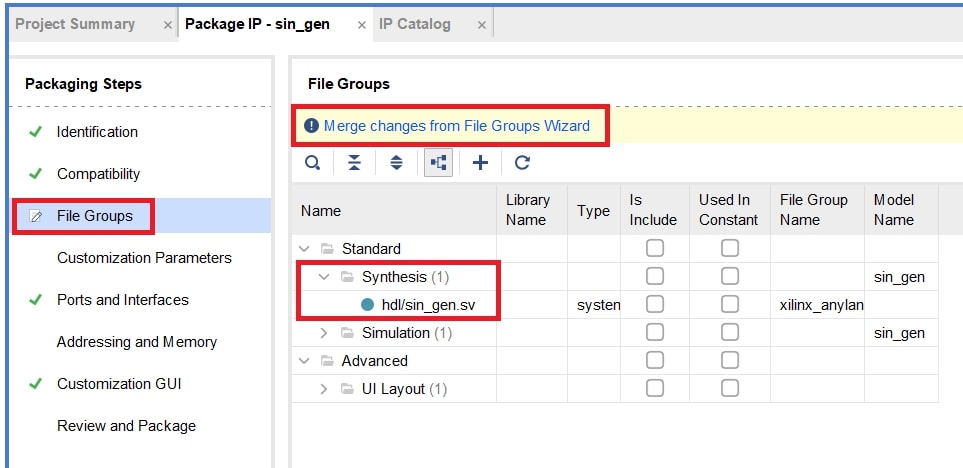
Task: Toggle Used In Constant for Synthesis row
Action: tap(730, 276)
